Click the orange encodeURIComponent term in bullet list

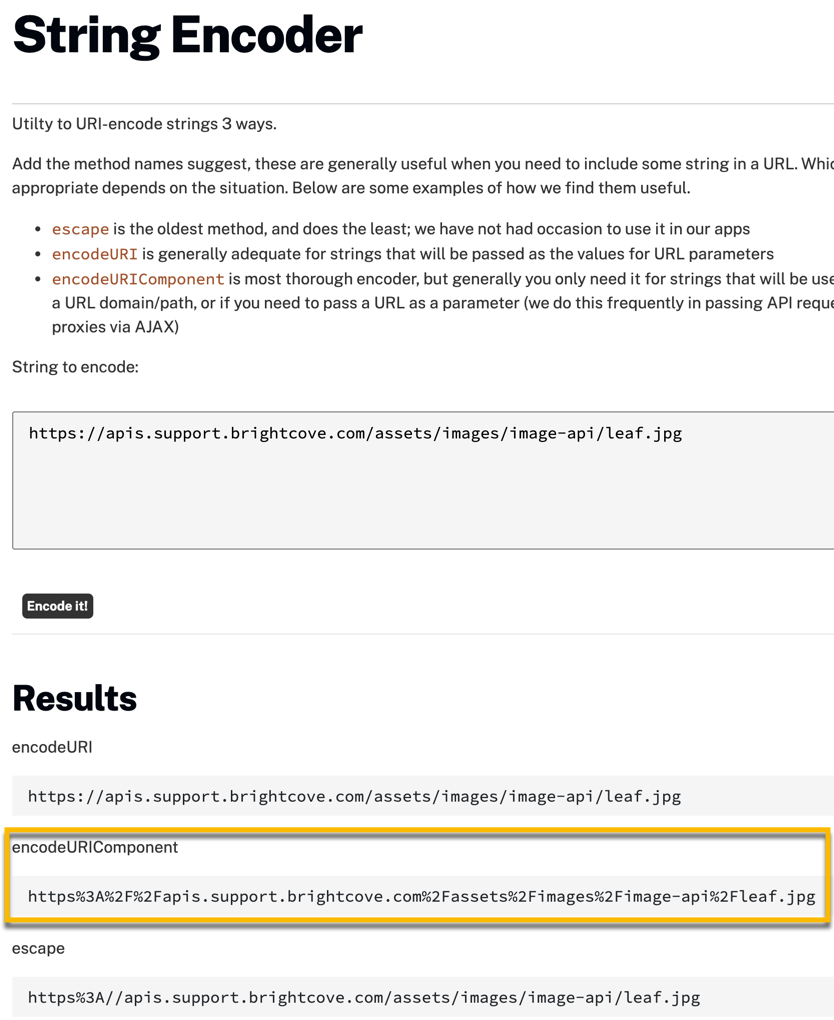tap(138, 279)
